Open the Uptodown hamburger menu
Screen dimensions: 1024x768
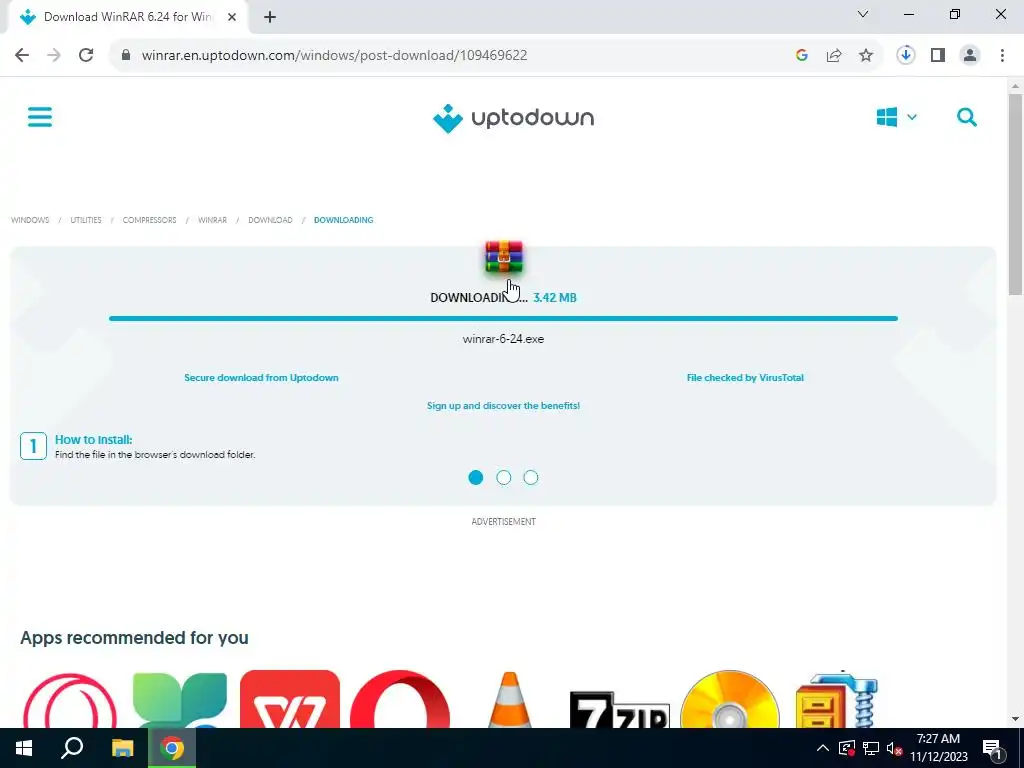coord(40,118)
